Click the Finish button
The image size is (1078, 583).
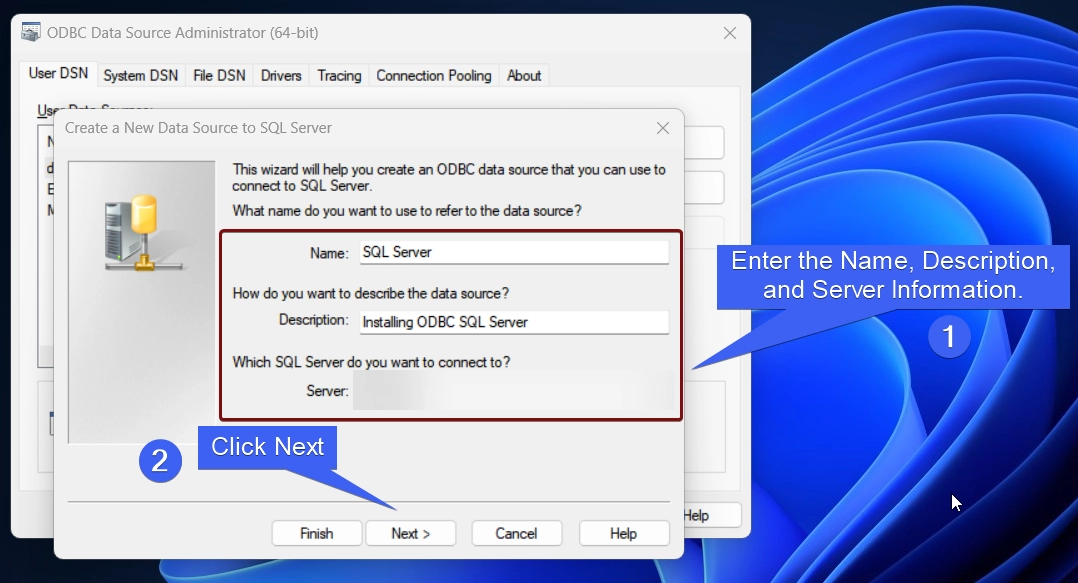coord(316,534)
